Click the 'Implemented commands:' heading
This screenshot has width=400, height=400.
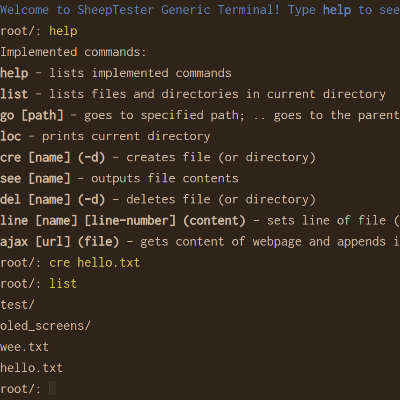point(73,52)
